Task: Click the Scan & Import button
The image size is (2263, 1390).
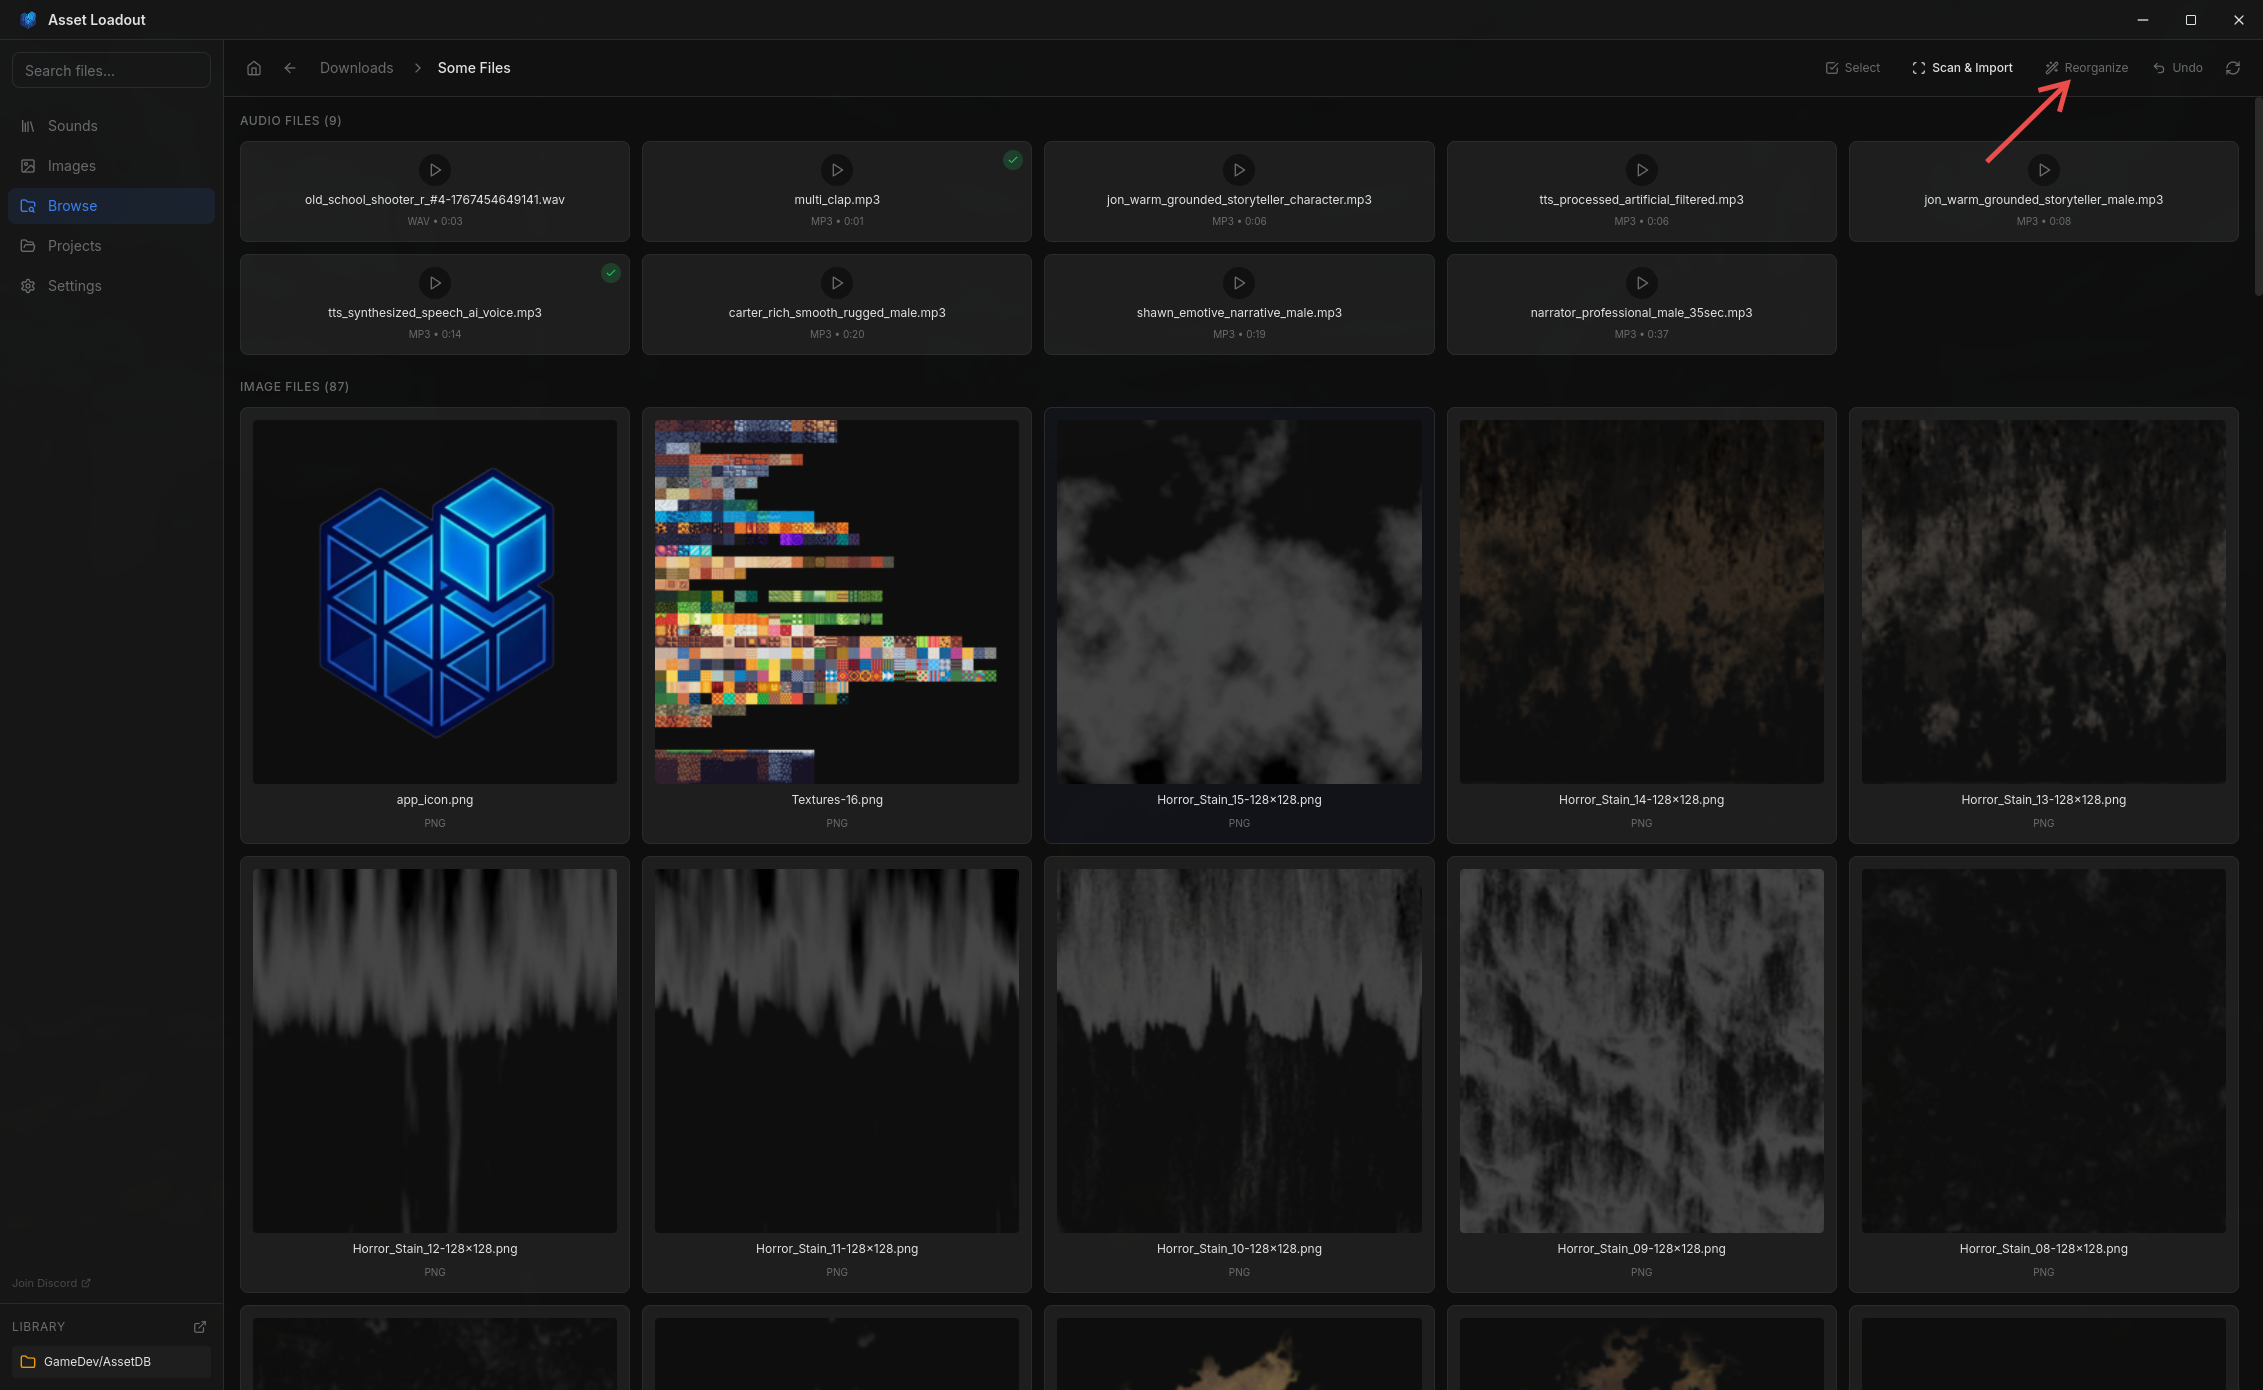Action: pos(1962,67)
